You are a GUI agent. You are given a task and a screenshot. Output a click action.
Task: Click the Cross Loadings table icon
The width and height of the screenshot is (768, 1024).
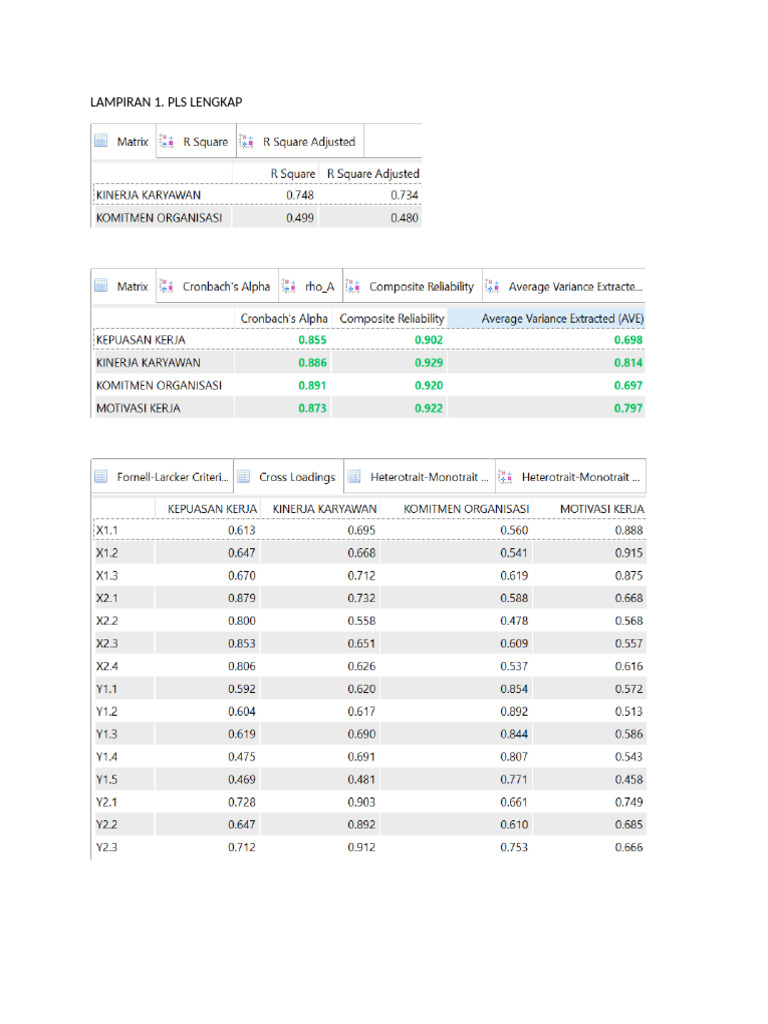(243, 477)
